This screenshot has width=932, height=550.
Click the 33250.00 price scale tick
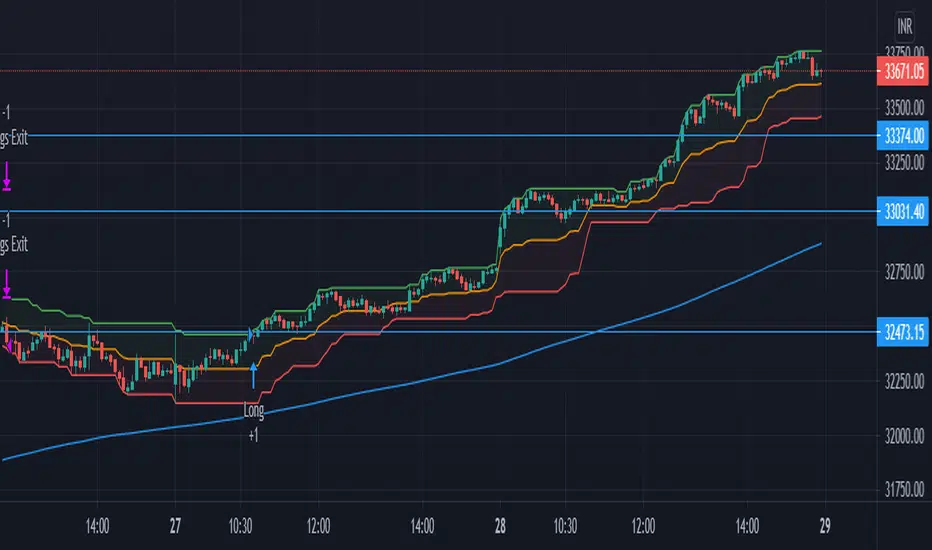pos(902,162)
